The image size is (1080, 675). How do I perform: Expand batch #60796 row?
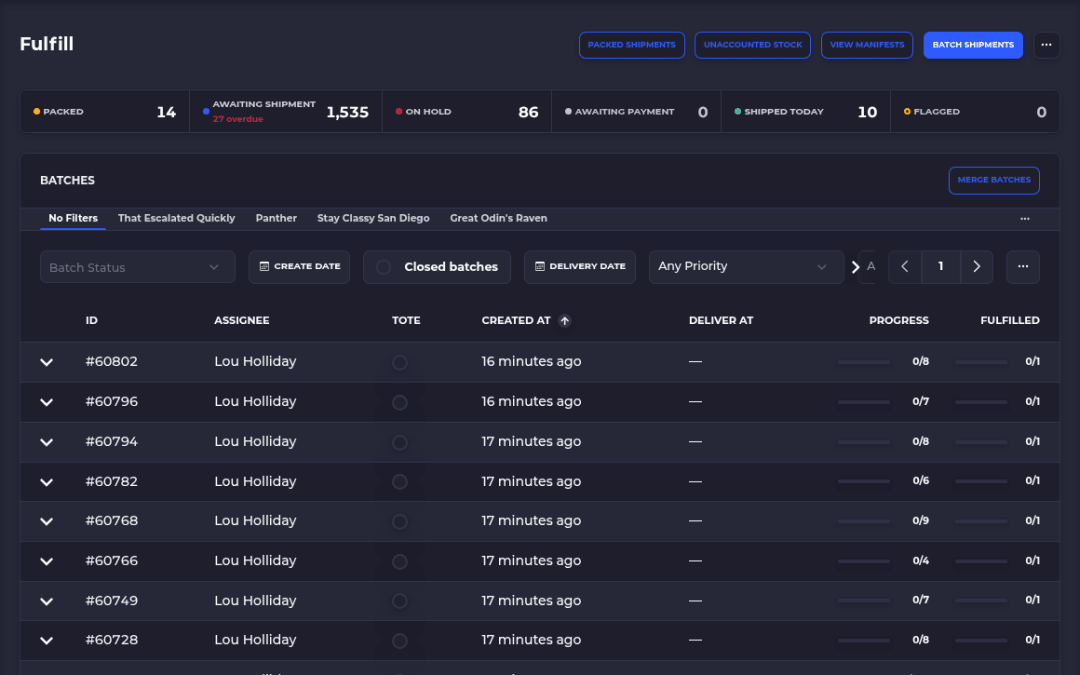click(x=46, y=402)
